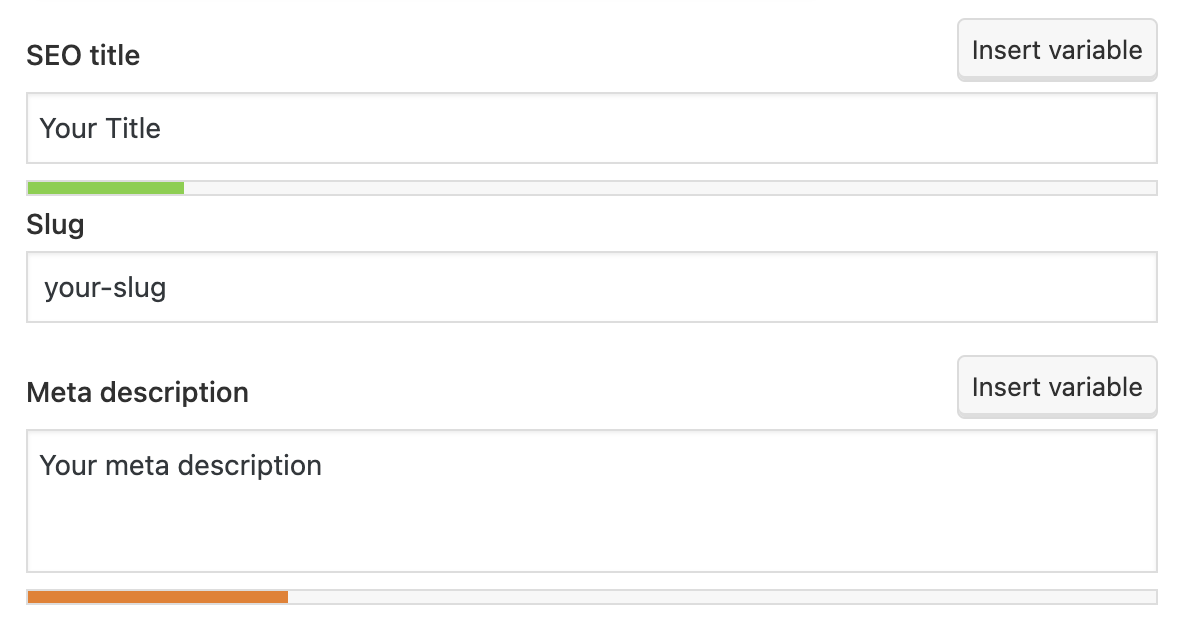The width and height of the screenshot is (1178, 632).
Task: Click 'Your meta description' placeholder text
Action: click(x=180, y=465)
